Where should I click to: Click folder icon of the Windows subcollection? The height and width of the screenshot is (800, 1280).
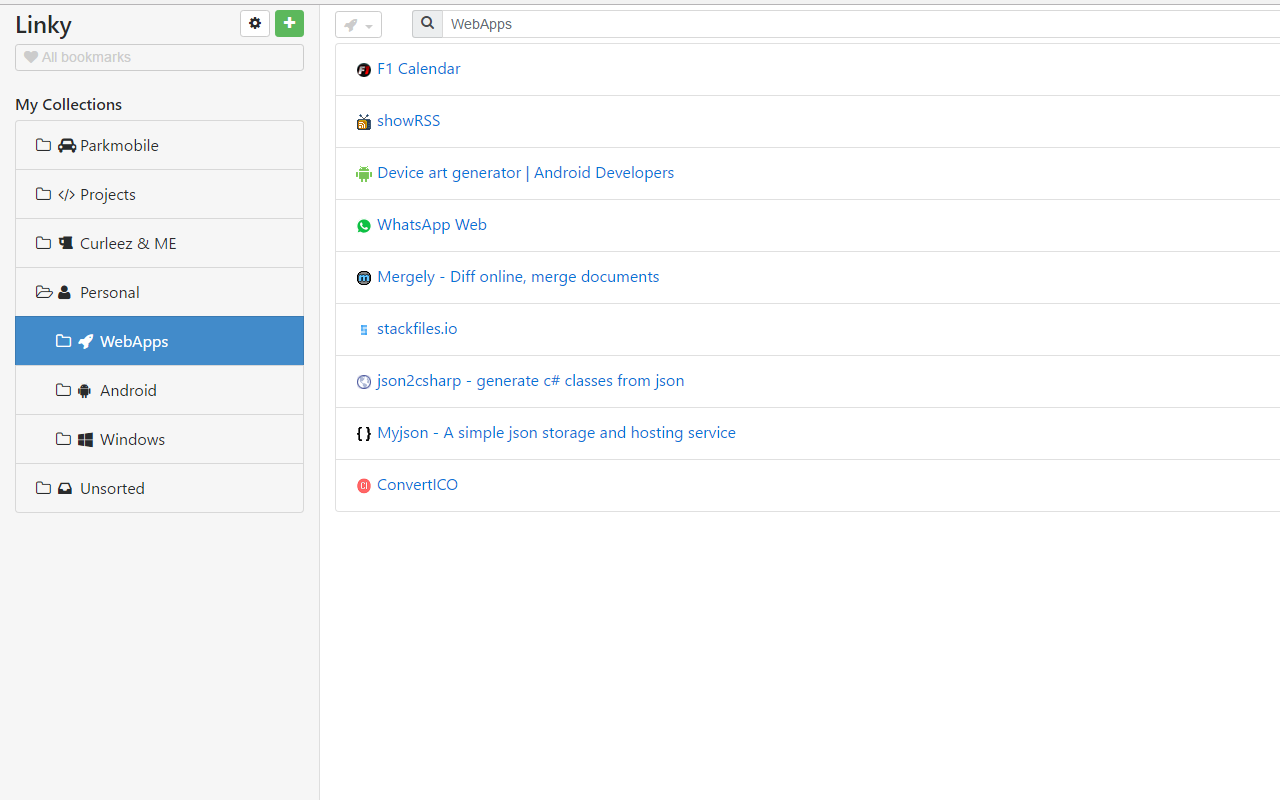point(63,439)
